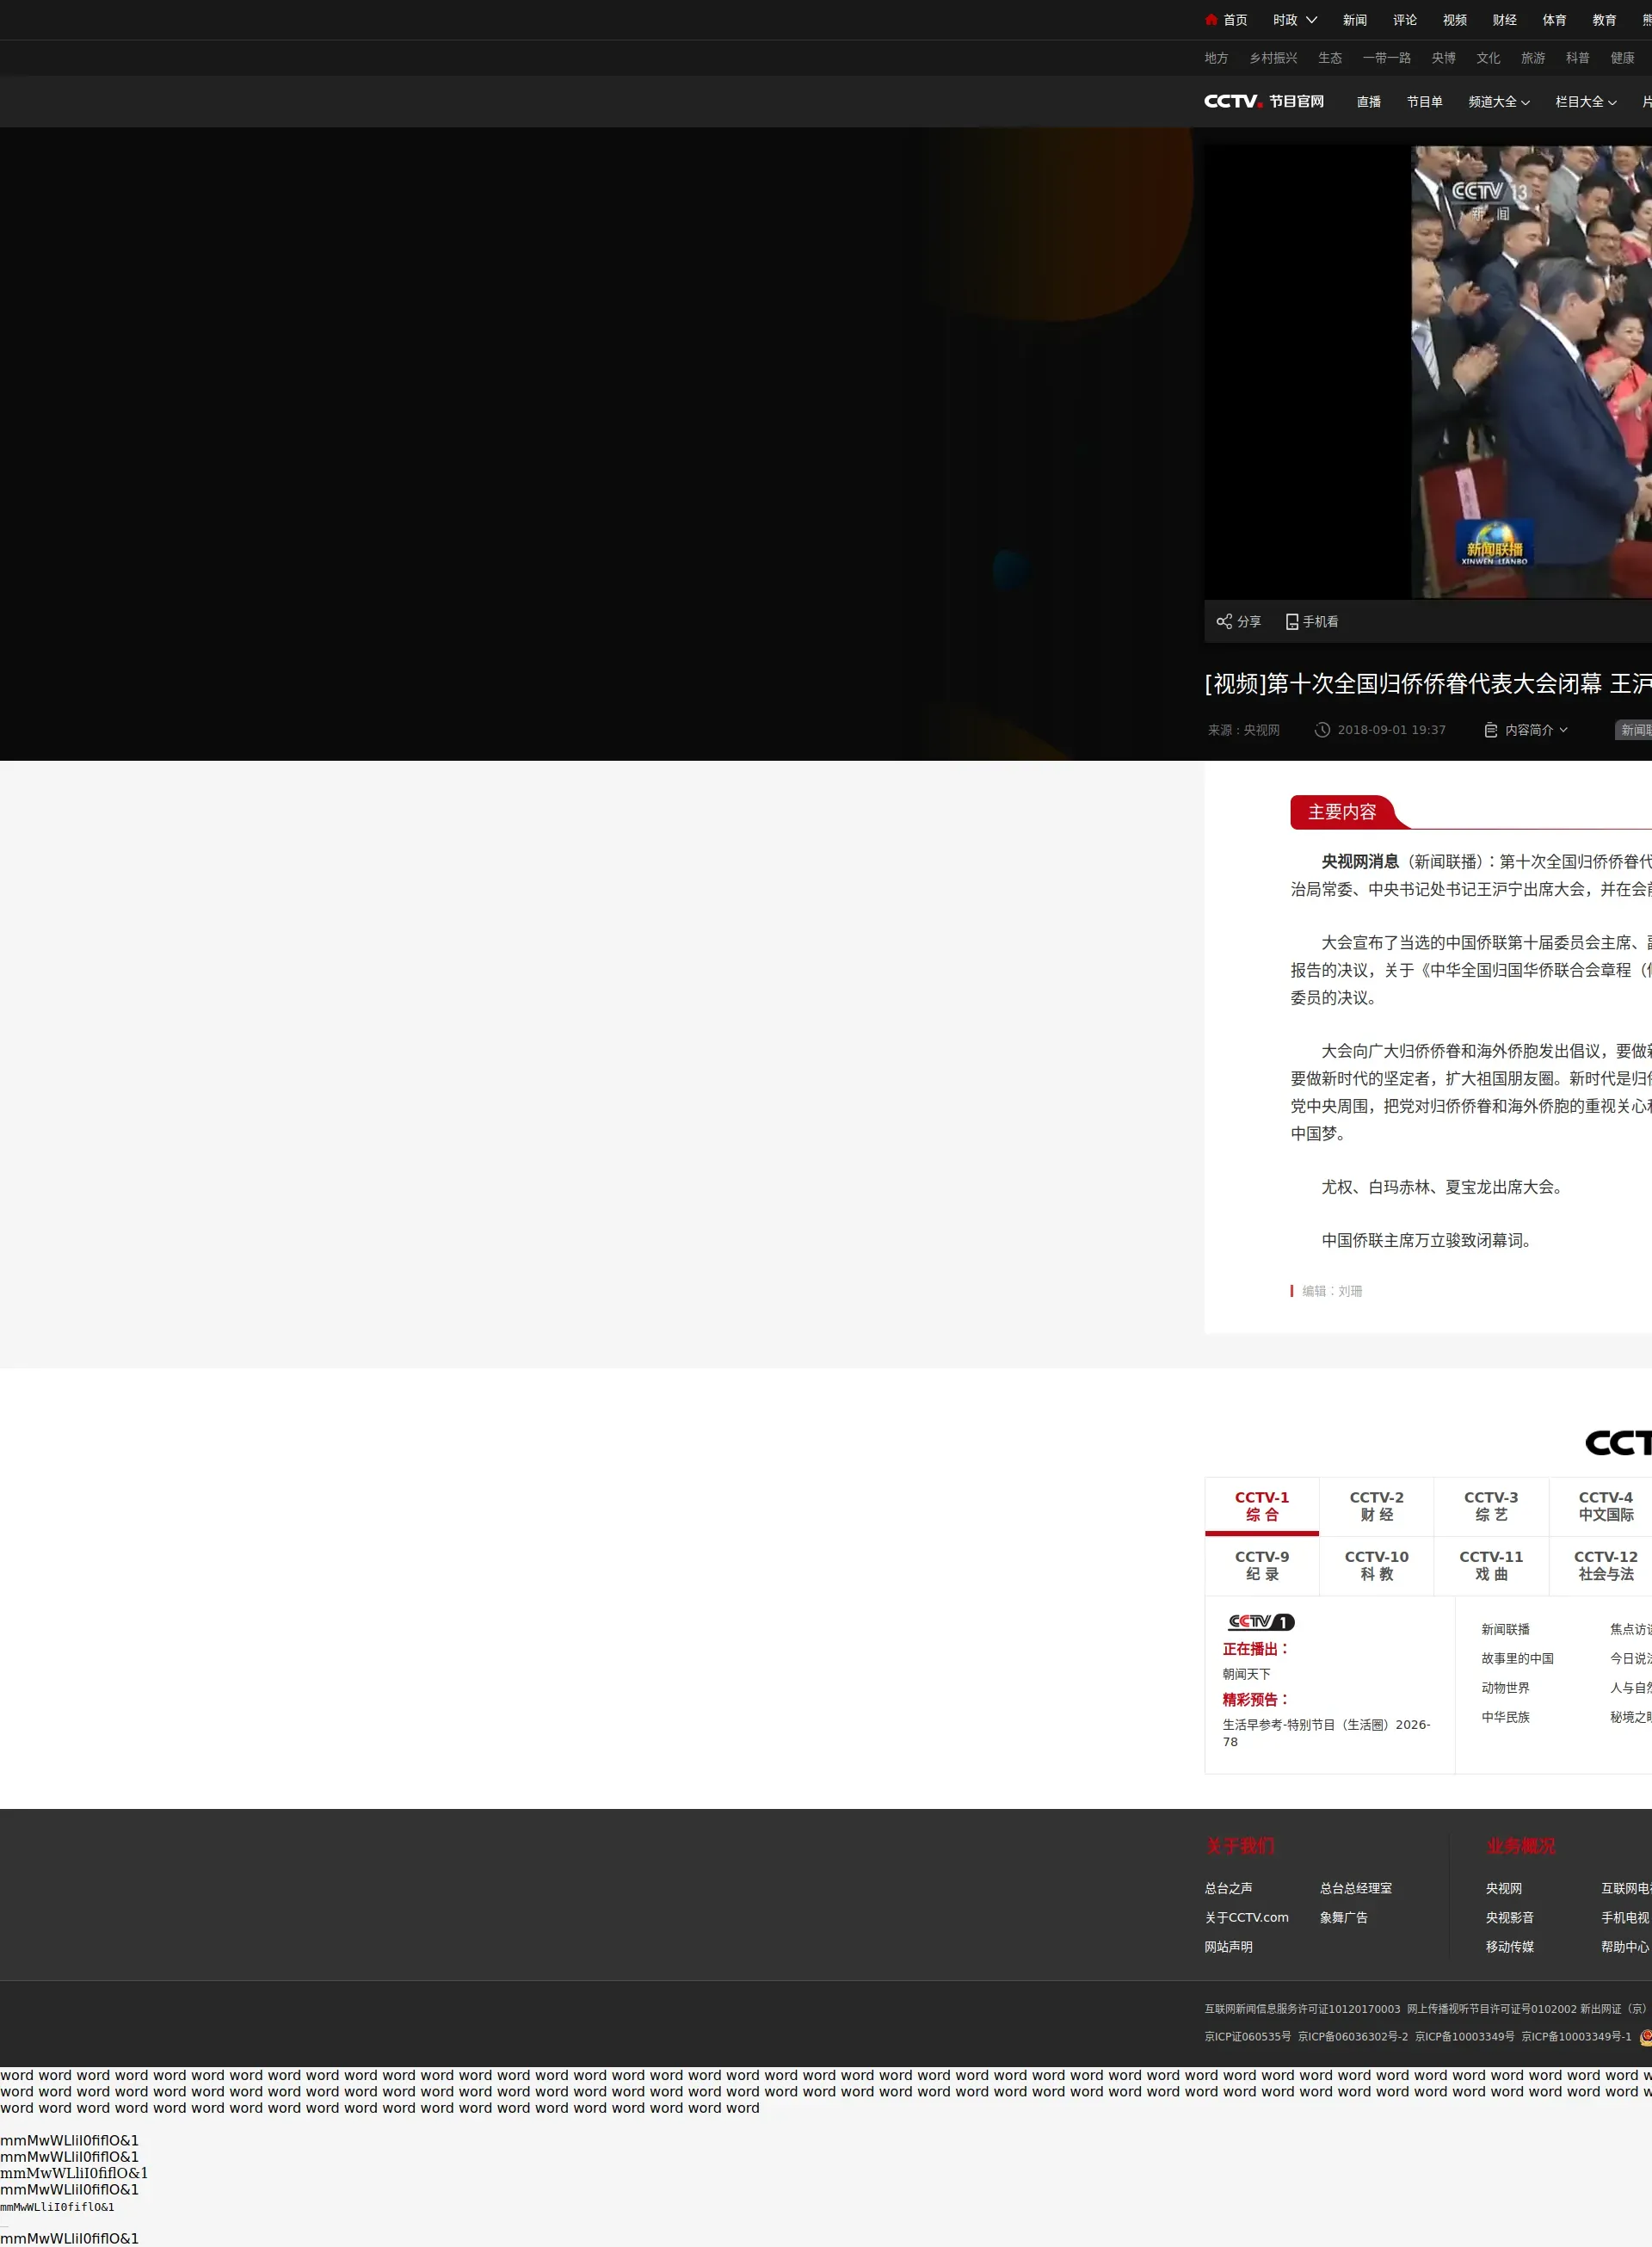Click the red home icon beside 首页
Image resolution: width=1652 pixels, height=2247 pixels.
coord(1211,20)
